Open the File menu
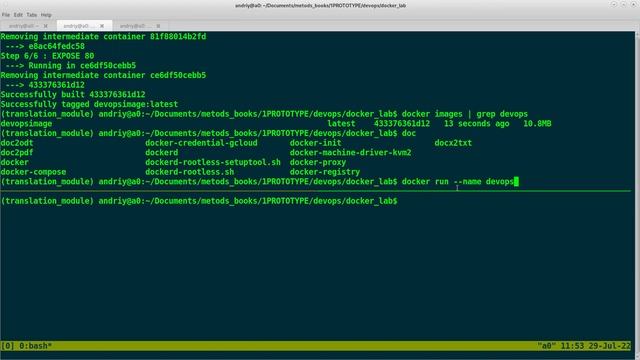 click(6, 15)
